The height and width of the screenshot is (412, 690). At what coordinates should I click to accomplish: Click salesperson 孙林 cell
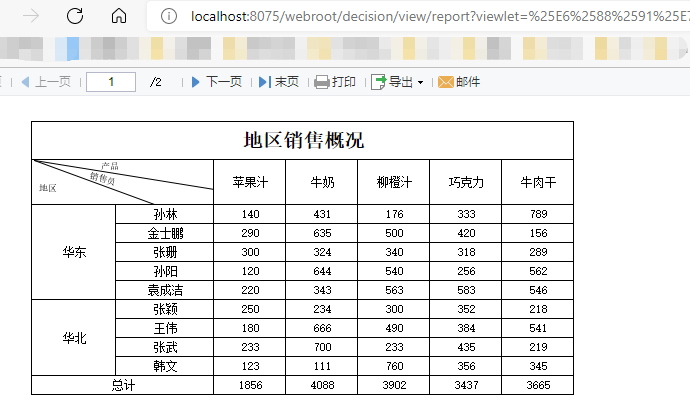(x=165, y=214)
